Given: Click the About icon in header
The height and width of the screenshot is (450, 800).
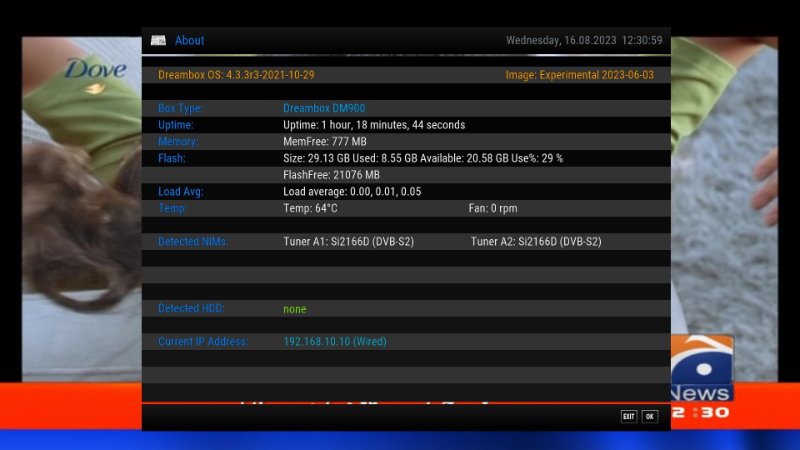Looking at the screenshot, I should tap(158, 41).
